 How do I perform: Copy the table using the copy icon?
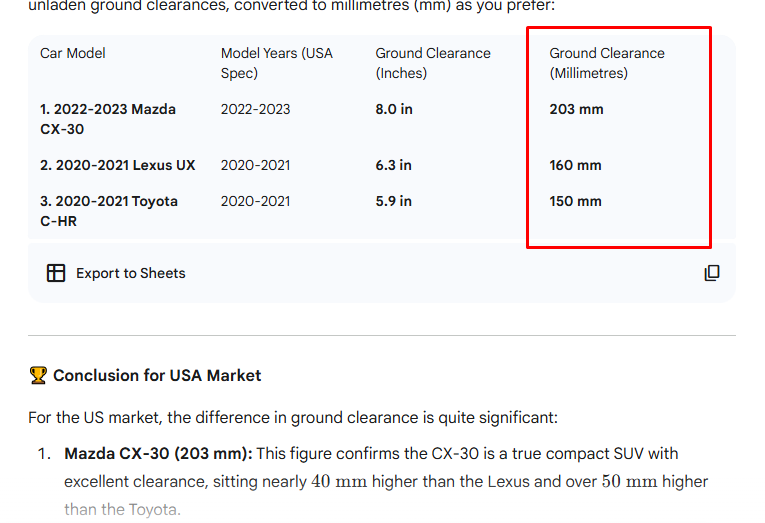pos(712,273)
